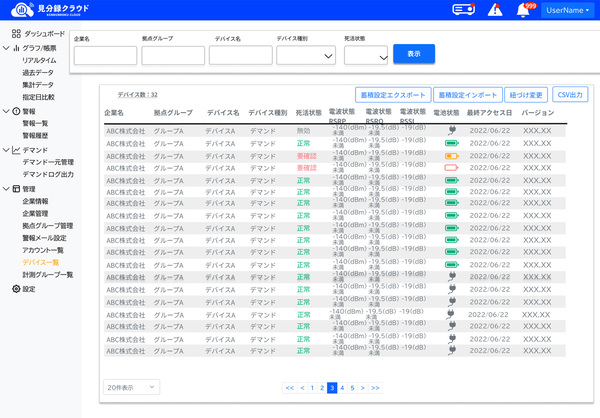Screen dimensions: 600x418
Task: Click the 設定 gear icon
Action: (x=15, y=289)
